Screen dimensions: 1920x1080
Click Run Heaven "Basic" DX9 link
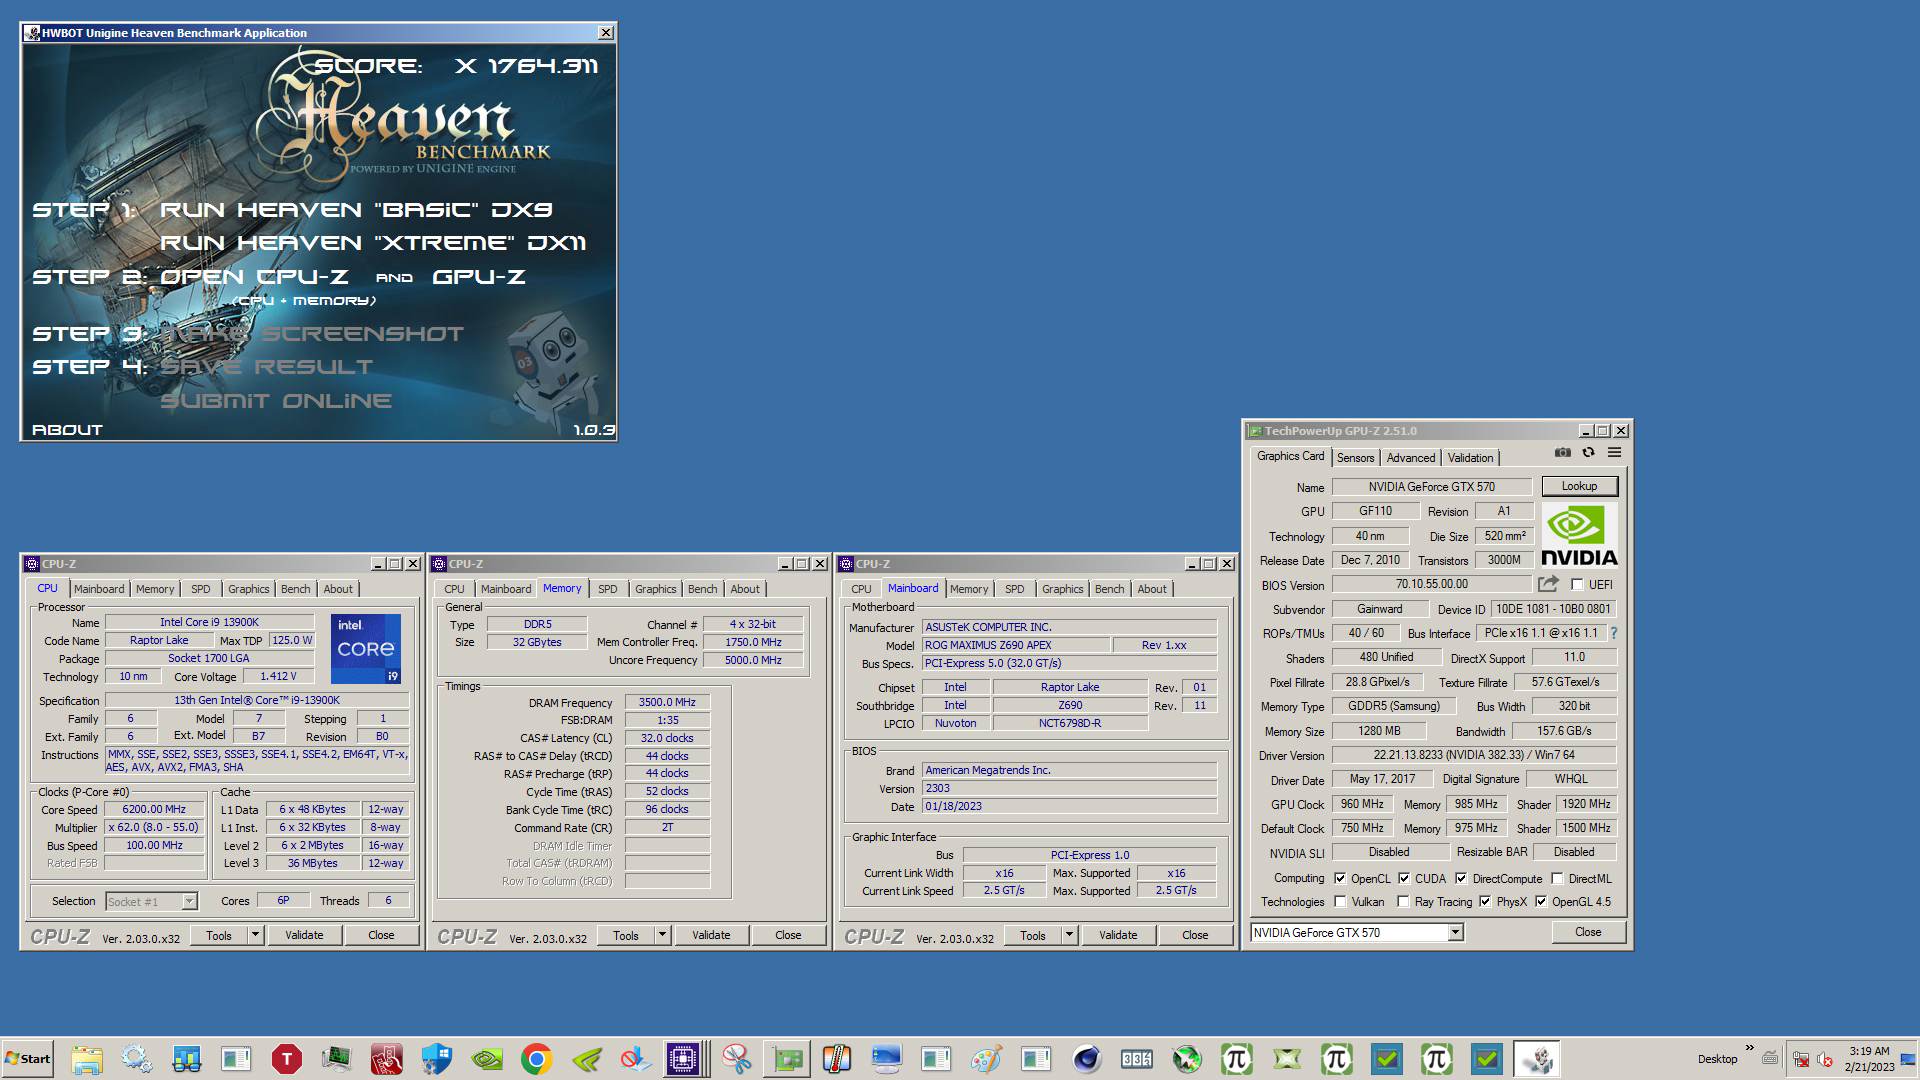[x=356, y=210]
